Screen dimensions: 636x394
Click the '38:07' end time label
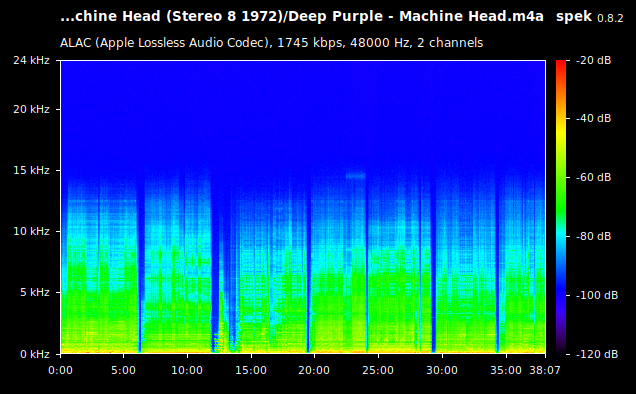point(545,370)
